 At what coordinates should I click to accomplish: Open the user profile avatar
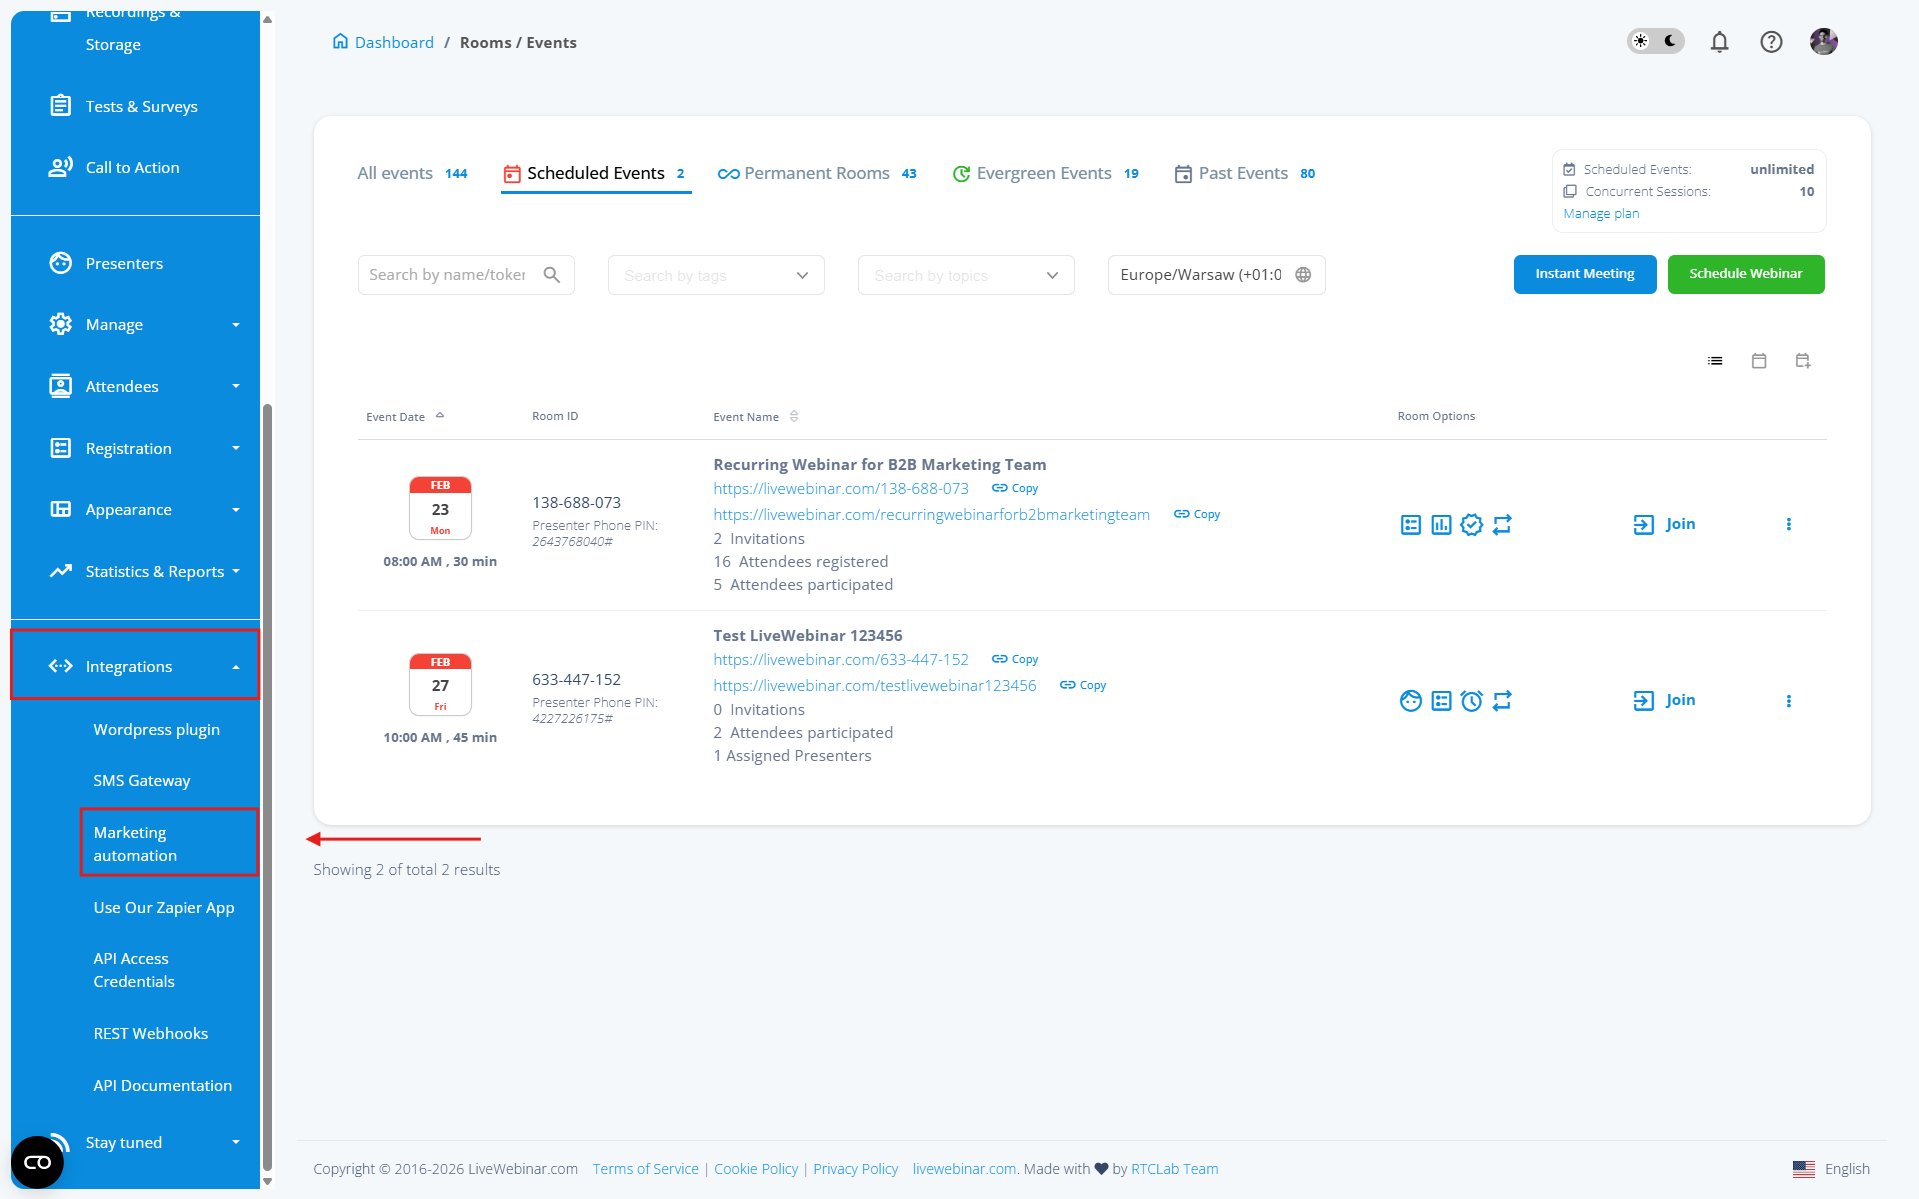(x=1823, y=42)
